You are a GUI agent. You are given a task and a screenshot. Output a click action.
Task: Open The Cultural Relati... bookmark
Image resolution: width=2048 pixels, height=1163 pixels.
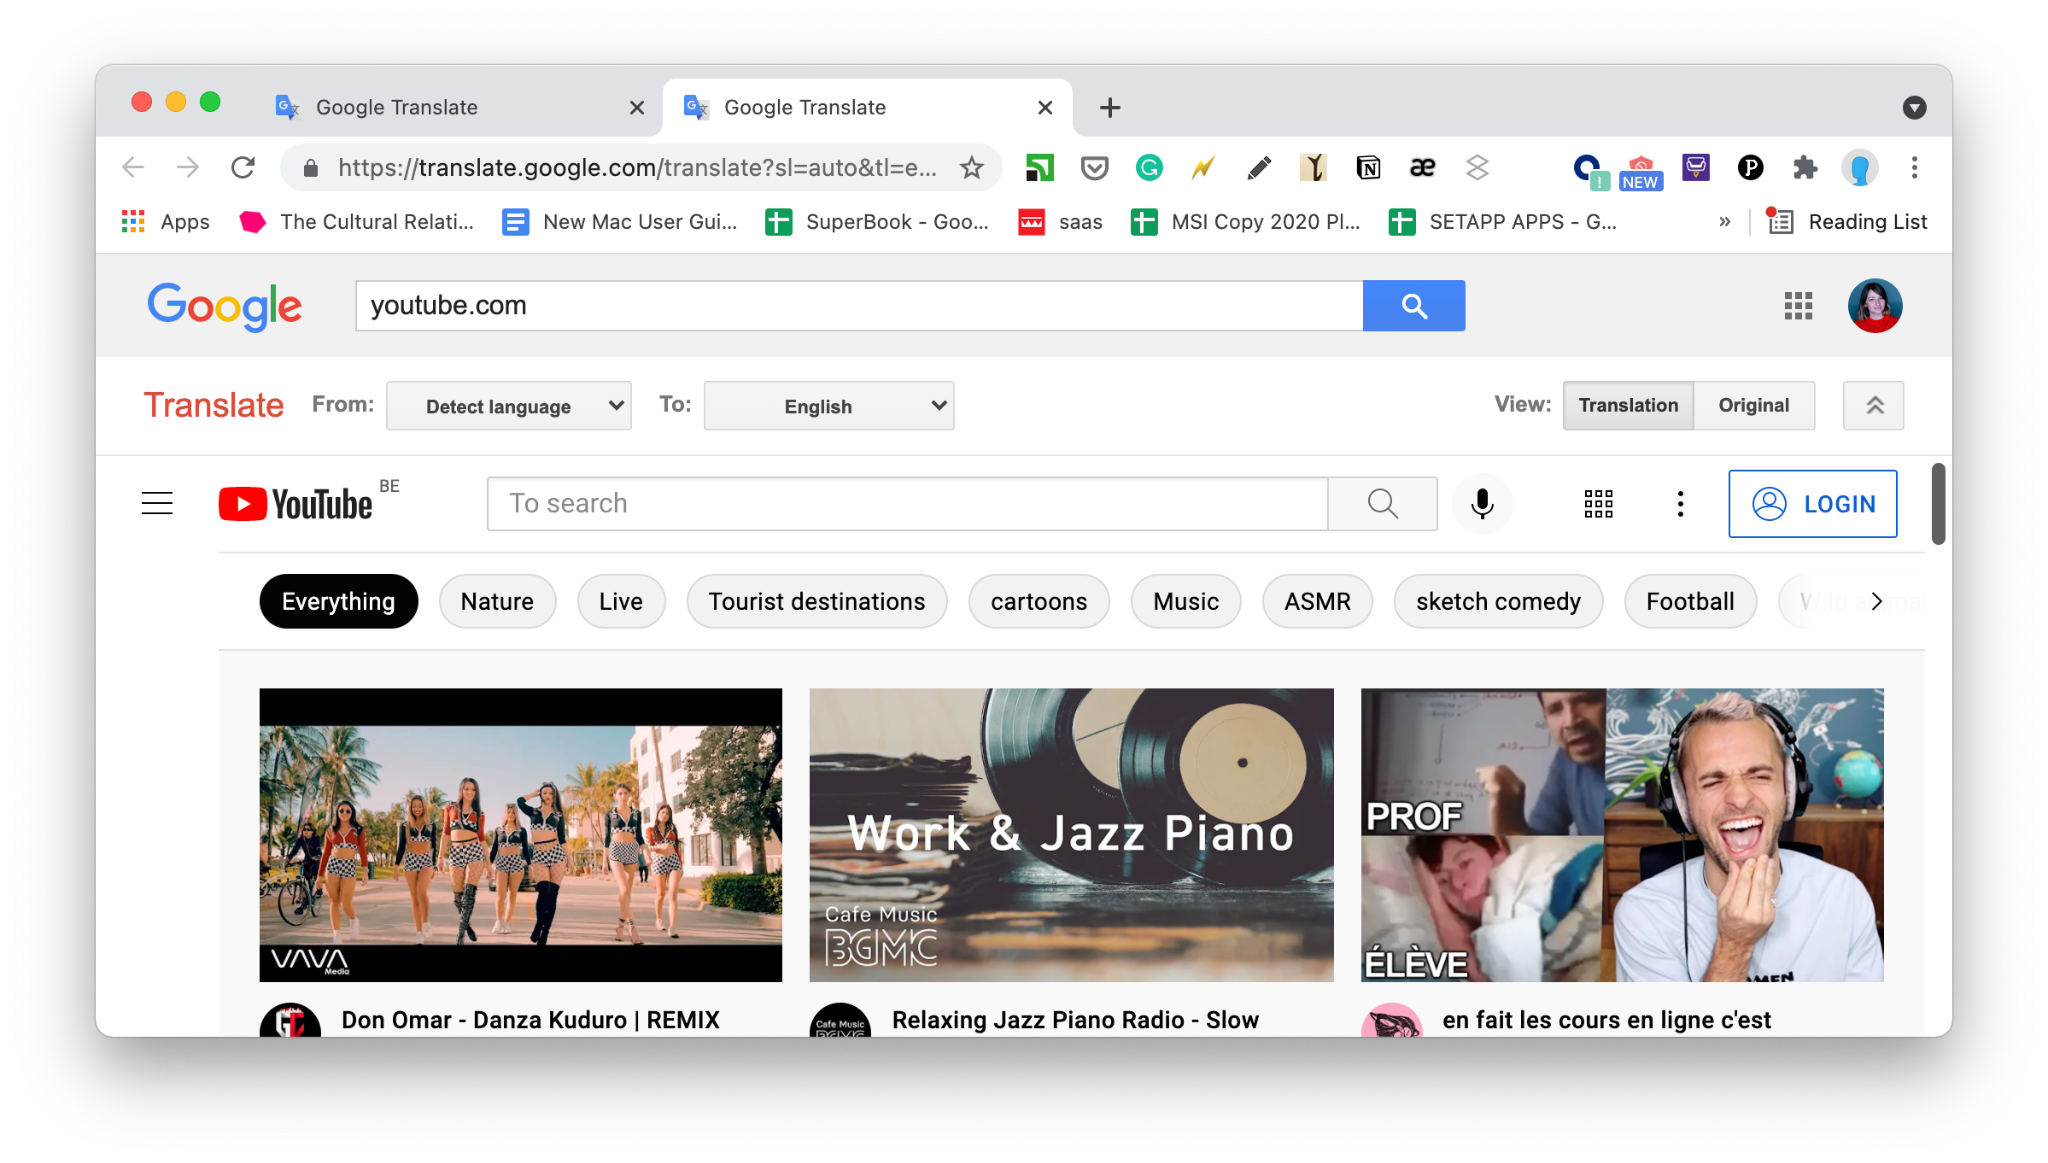point(357,222)
